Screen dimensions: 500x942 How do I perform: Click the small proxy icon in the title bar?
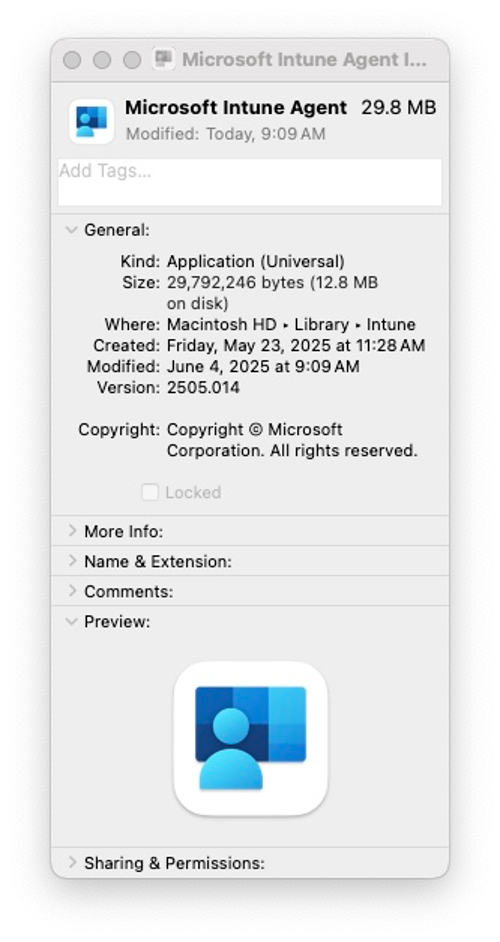(x=163, y=59)
